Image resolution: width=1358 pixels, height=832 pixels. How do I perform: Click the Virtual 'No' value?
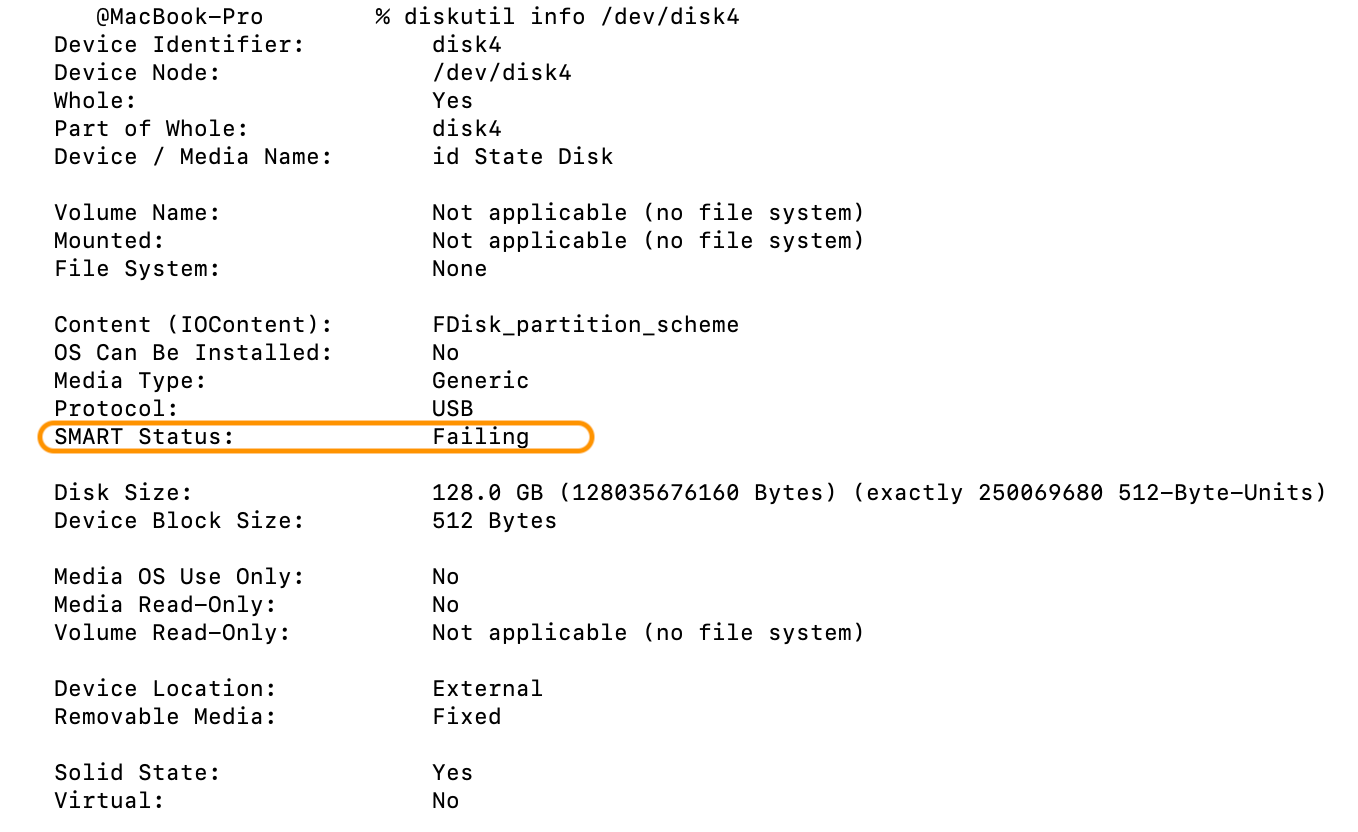click(445, 801)
